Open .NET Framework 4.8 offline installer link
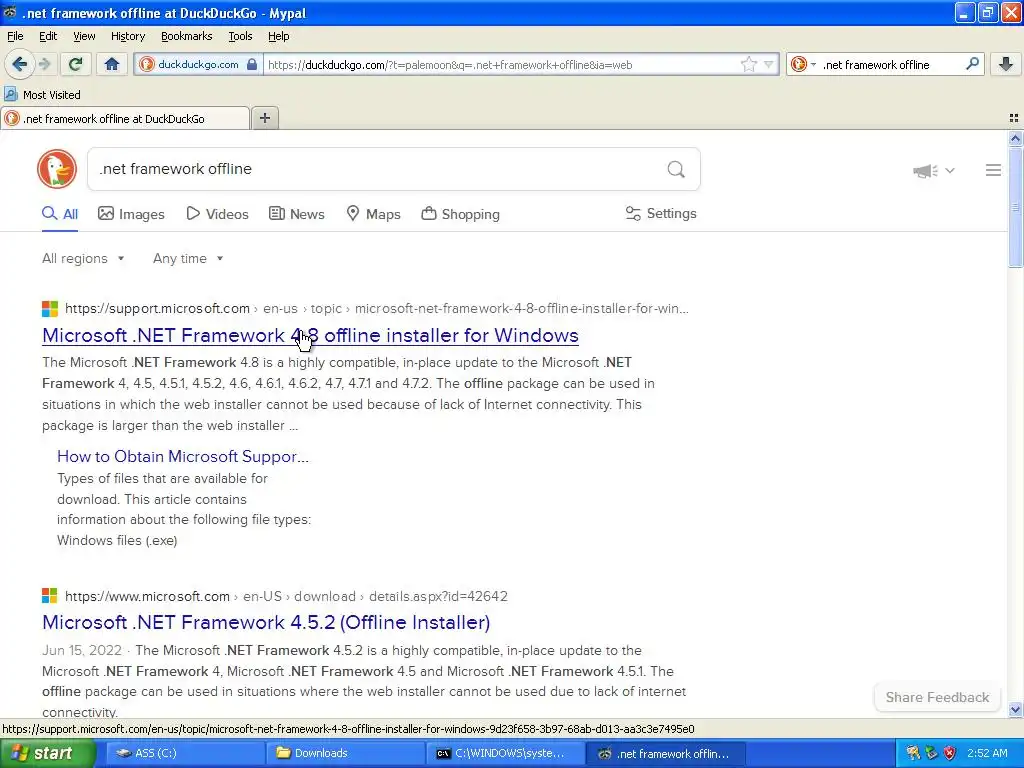 310,335
